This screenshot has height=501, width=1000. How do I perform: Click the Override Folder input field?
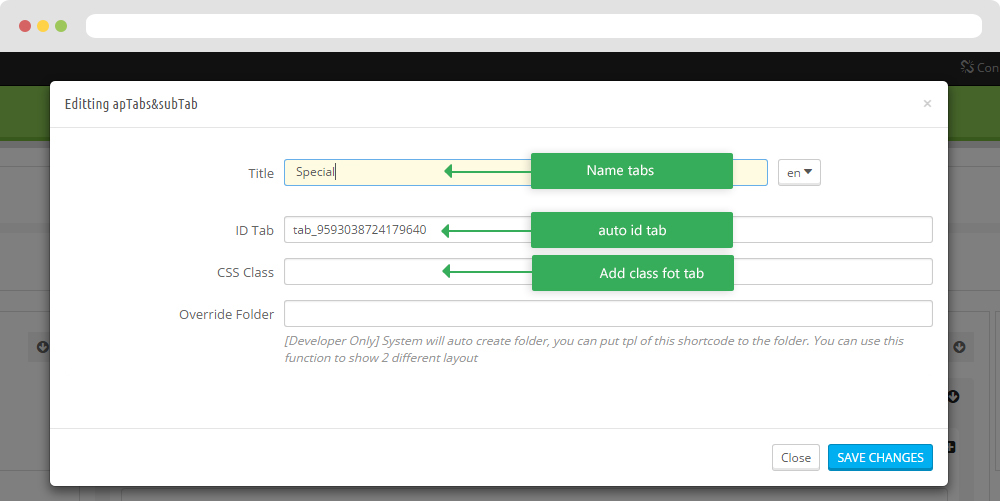coord(608,314)
